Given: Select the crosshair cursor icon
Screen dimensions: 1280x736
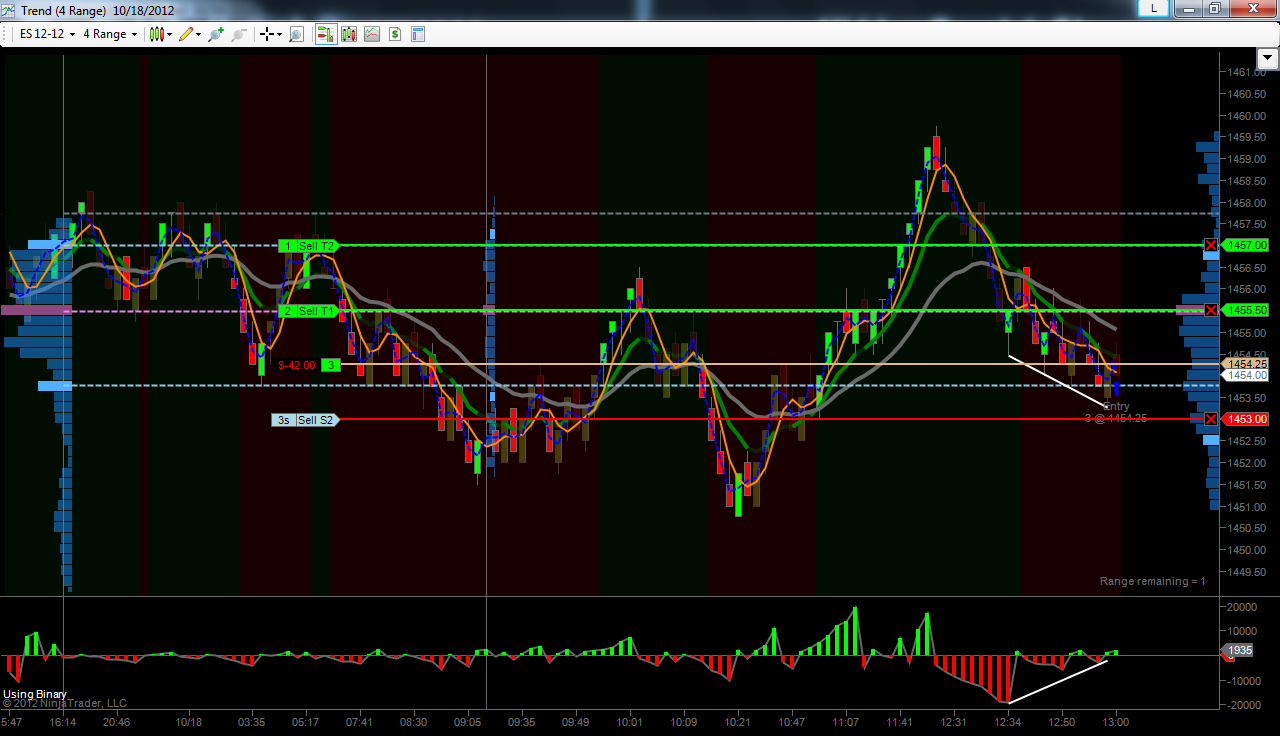Looking at the screenshot, I should (267, 34).
